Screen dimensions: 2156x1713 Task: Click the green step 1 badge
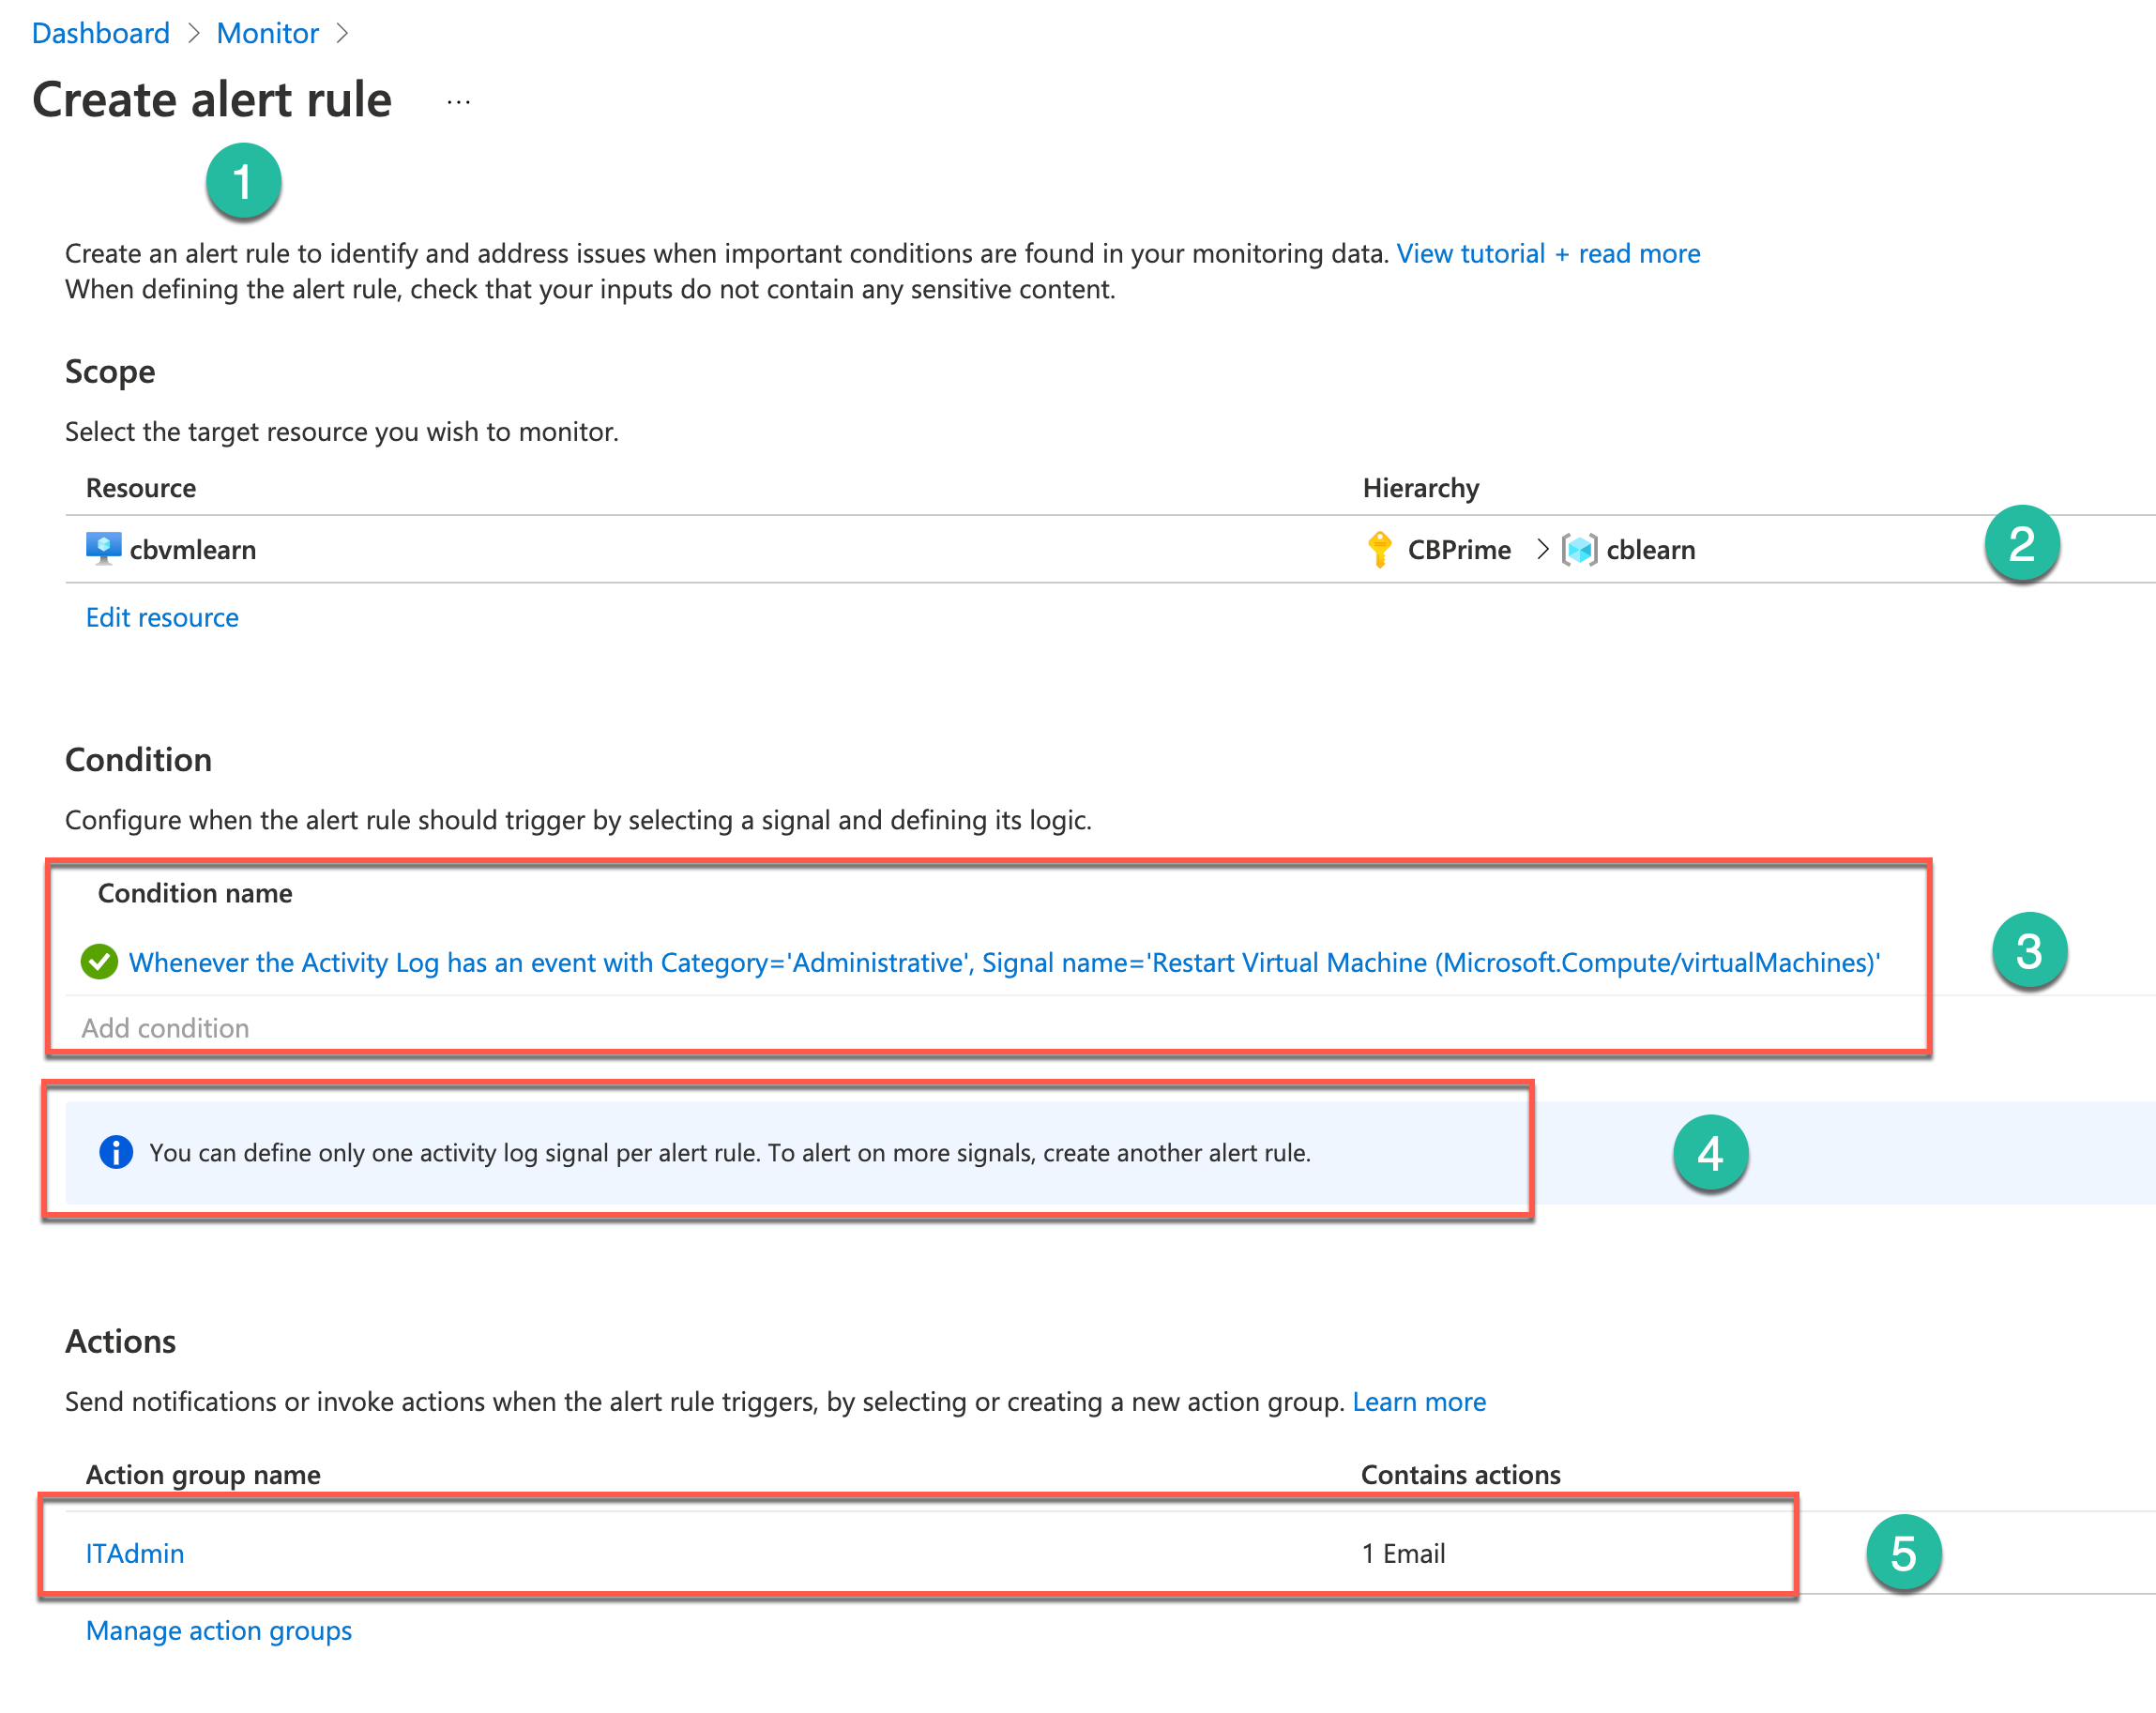click(243, 181)
